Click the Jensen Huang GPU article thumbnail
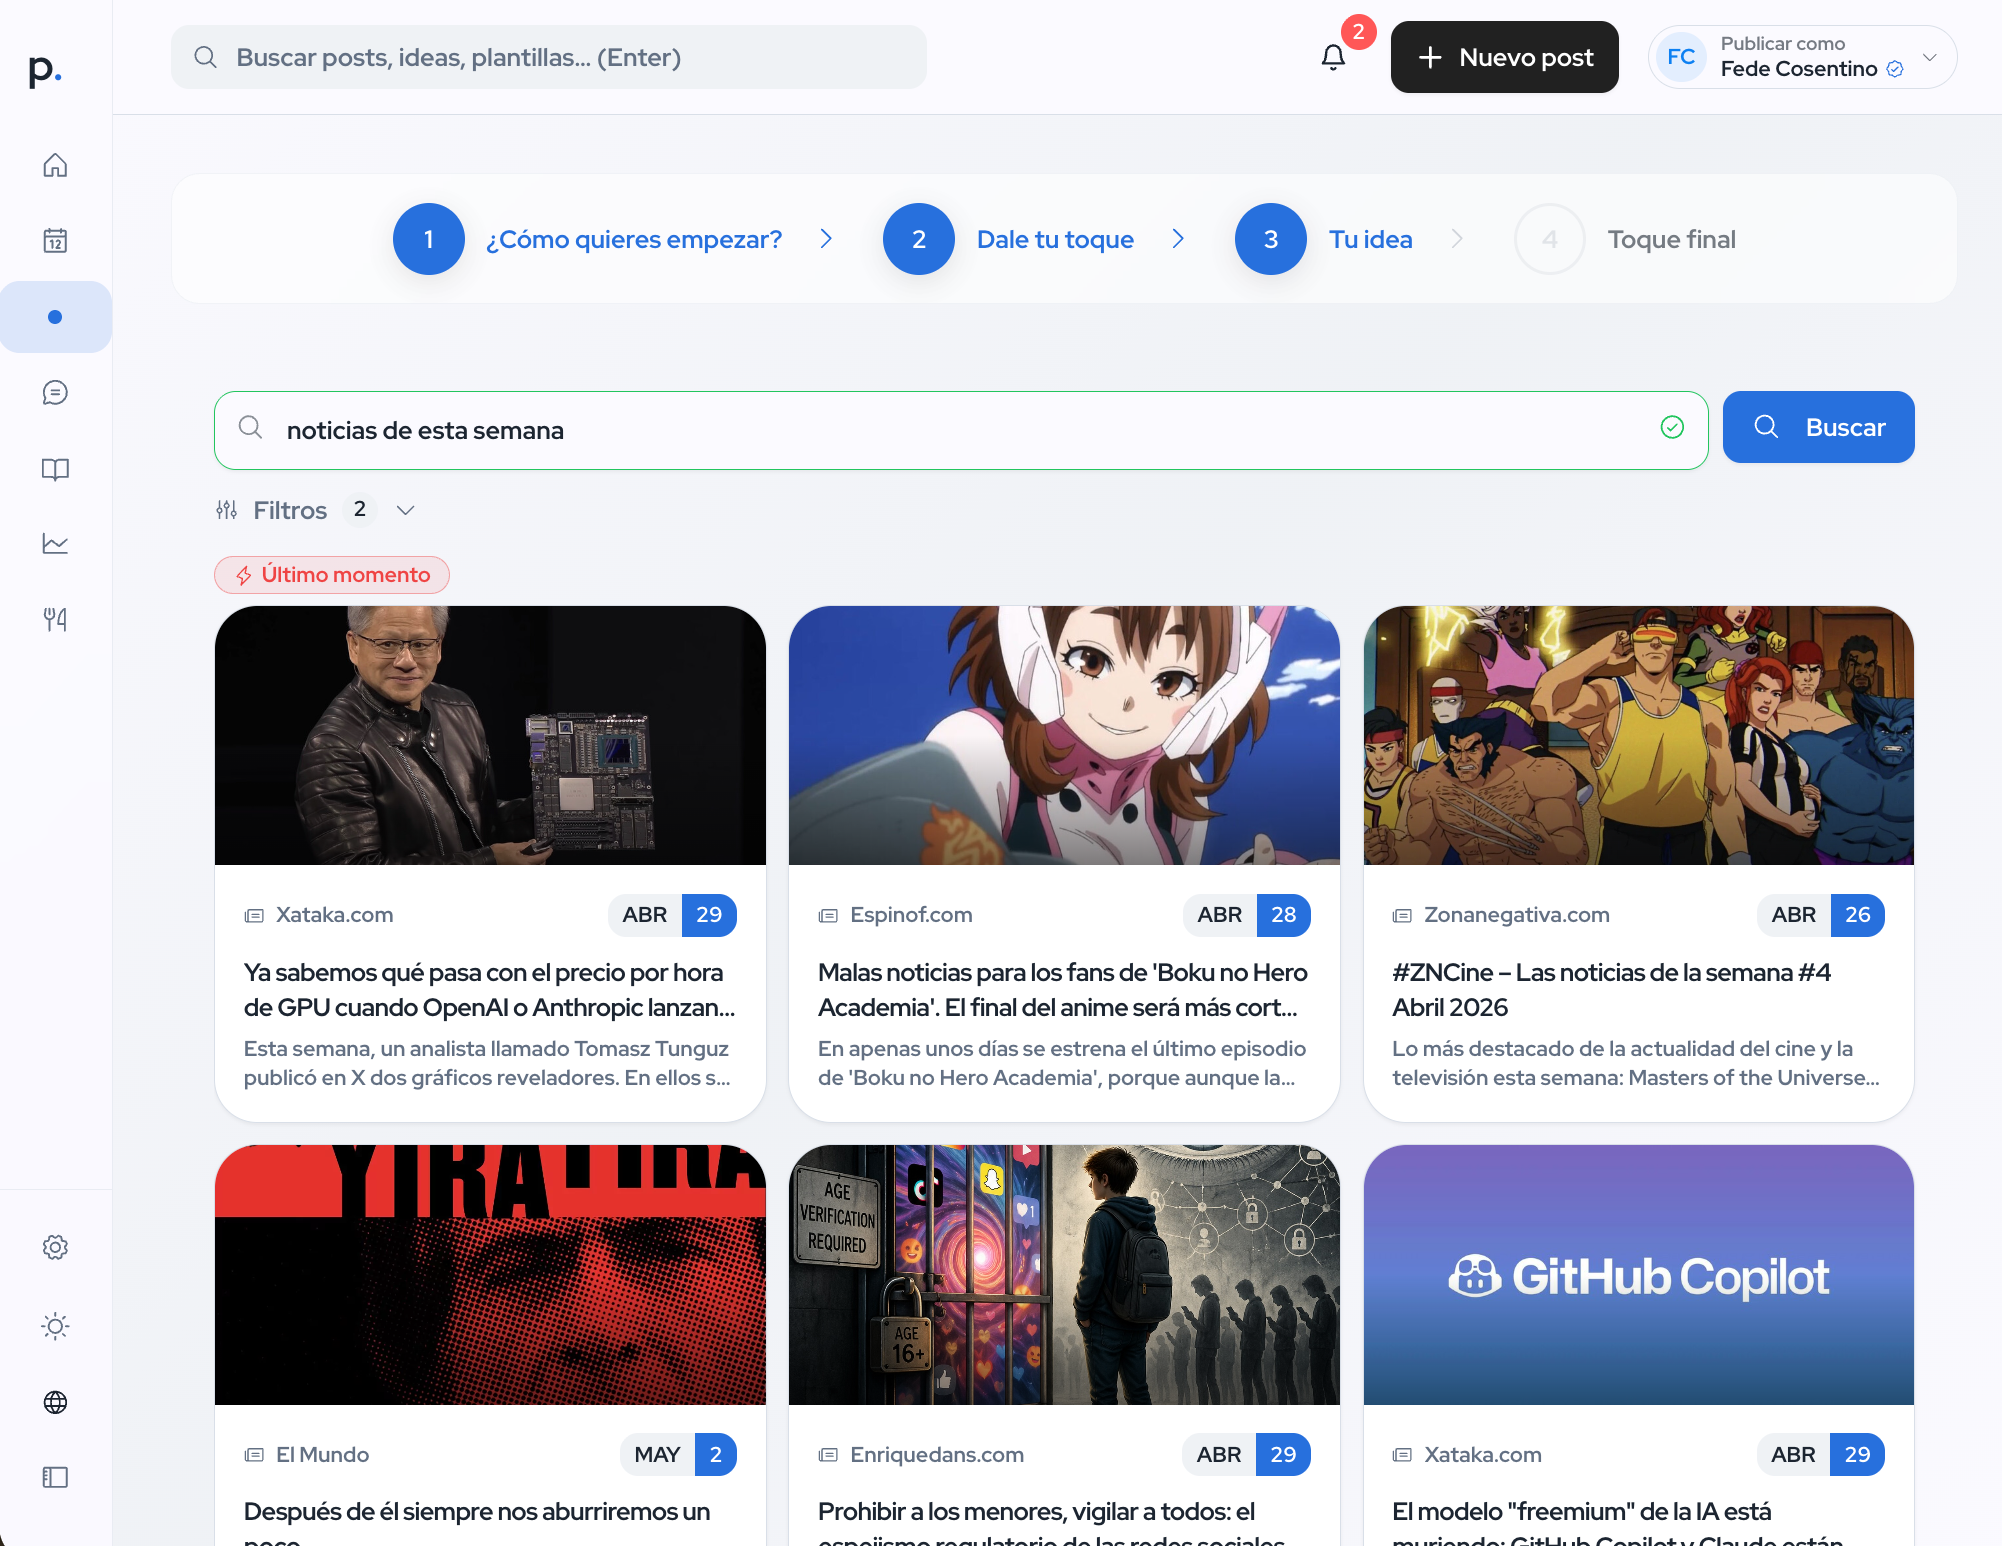 coord(490,735)
